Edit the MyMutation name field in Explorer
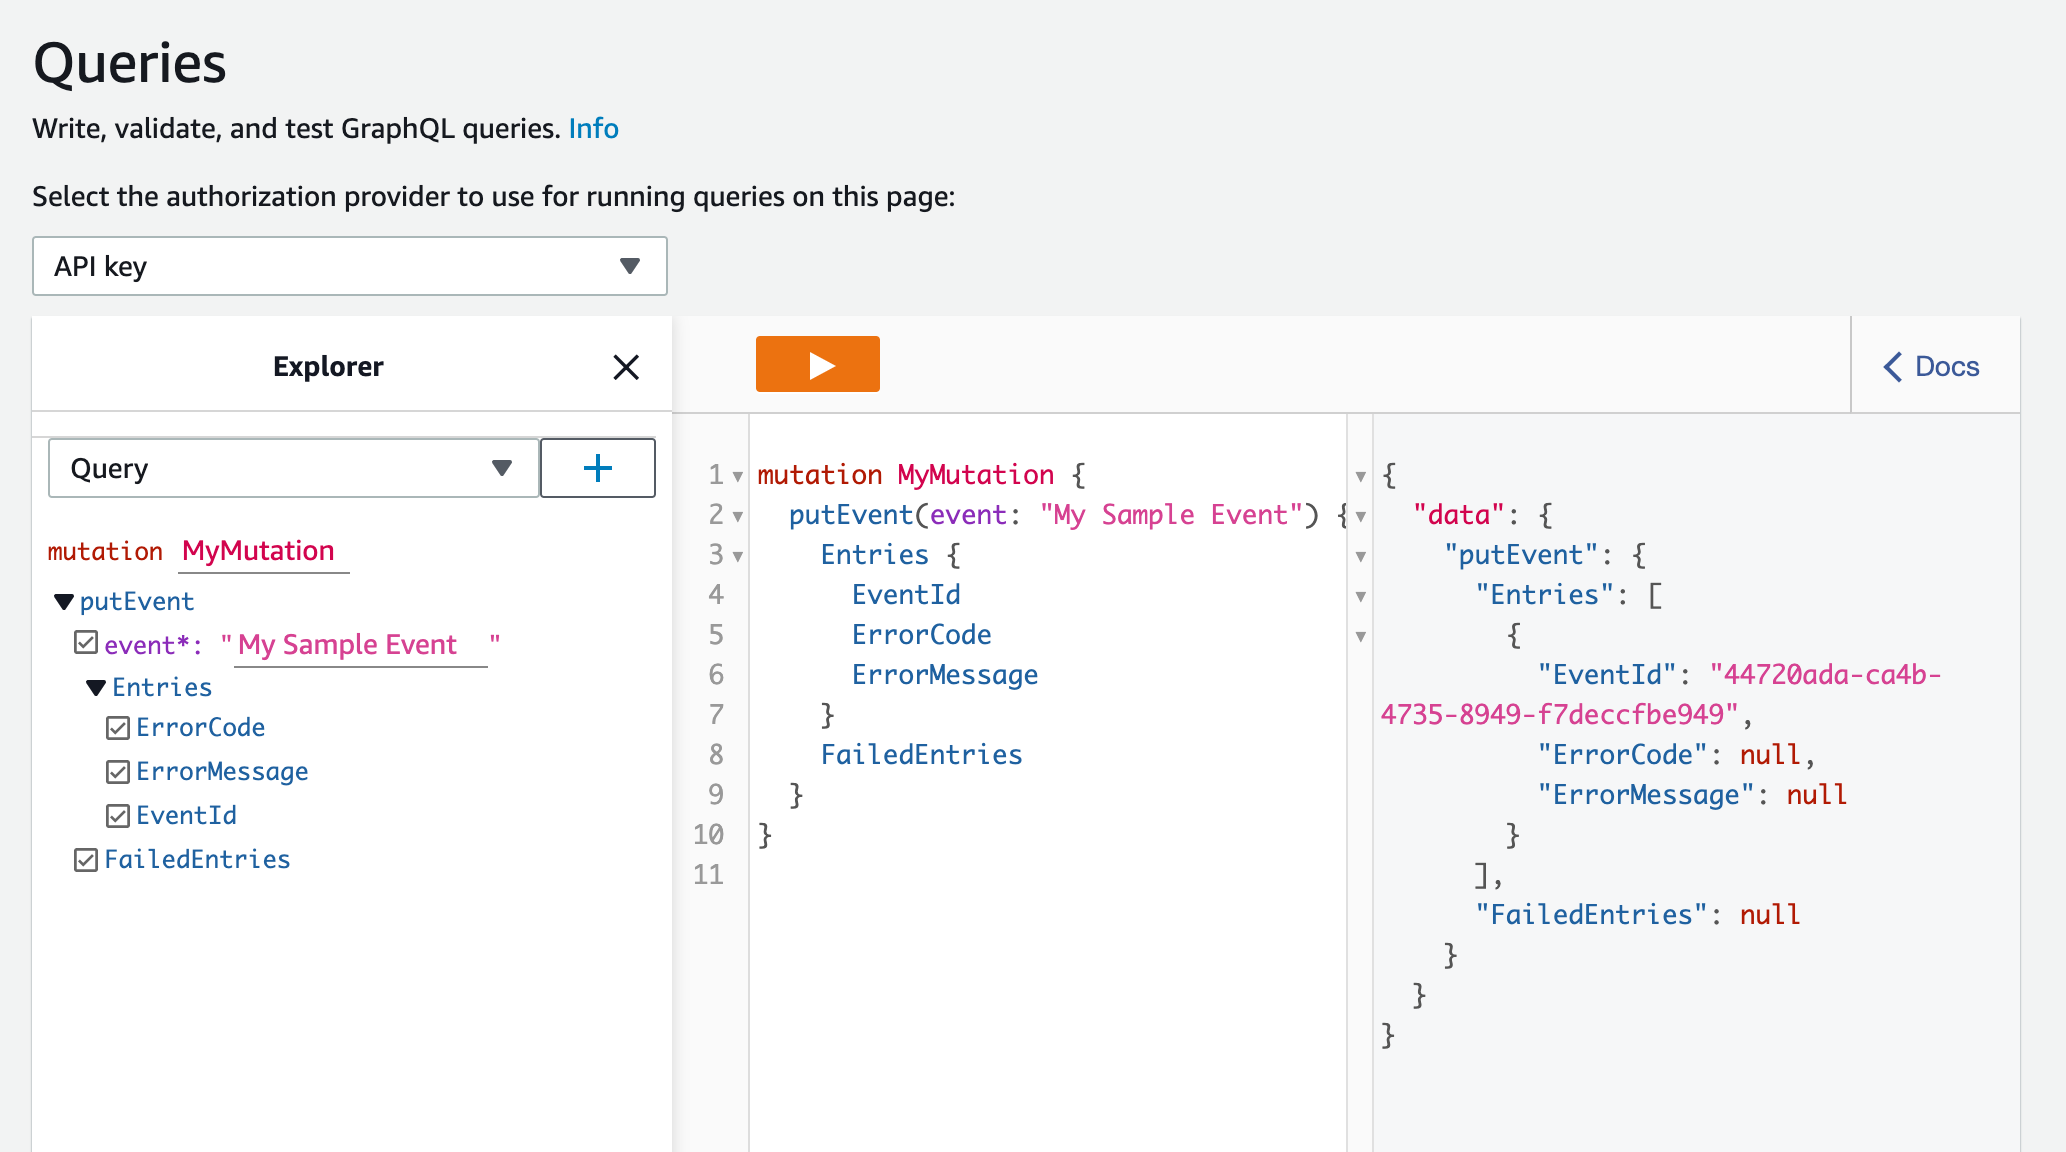 263,551
